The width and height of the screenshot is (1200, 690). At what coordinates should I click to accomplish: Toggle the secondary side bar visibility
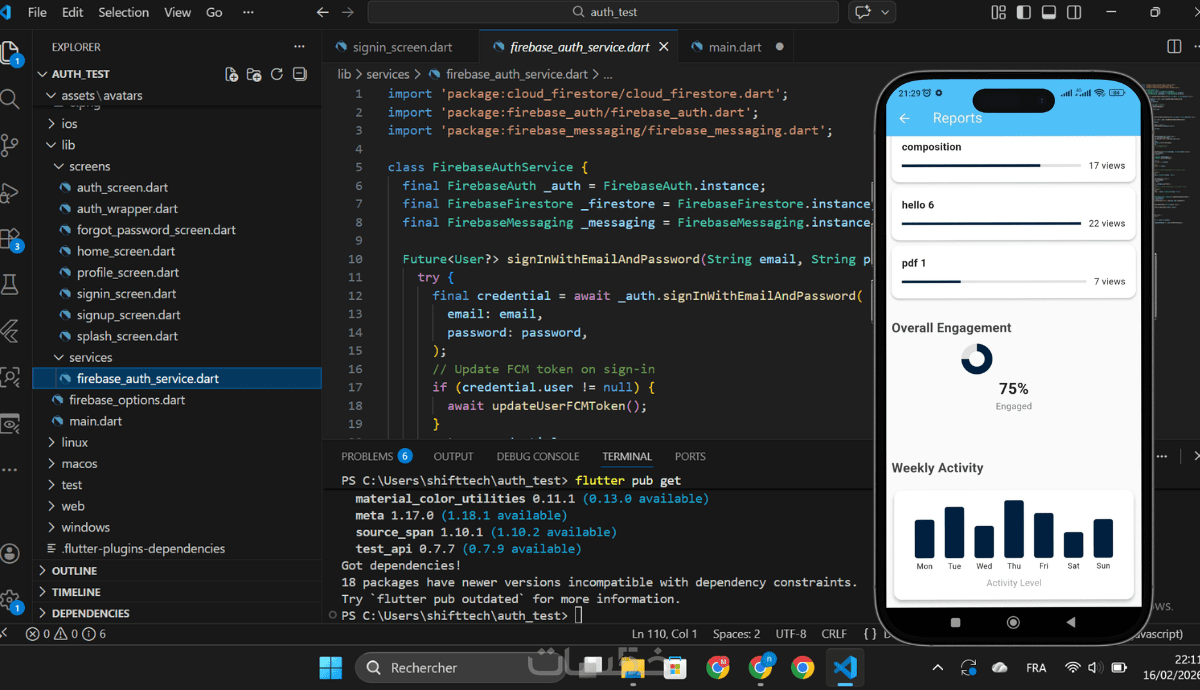pyautogui.click(x=1073, y=12)
